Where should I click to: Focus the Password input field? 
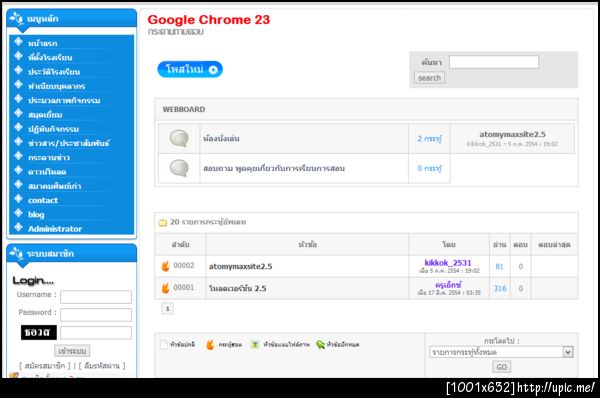pyautogui.click(x=96, y=315)
